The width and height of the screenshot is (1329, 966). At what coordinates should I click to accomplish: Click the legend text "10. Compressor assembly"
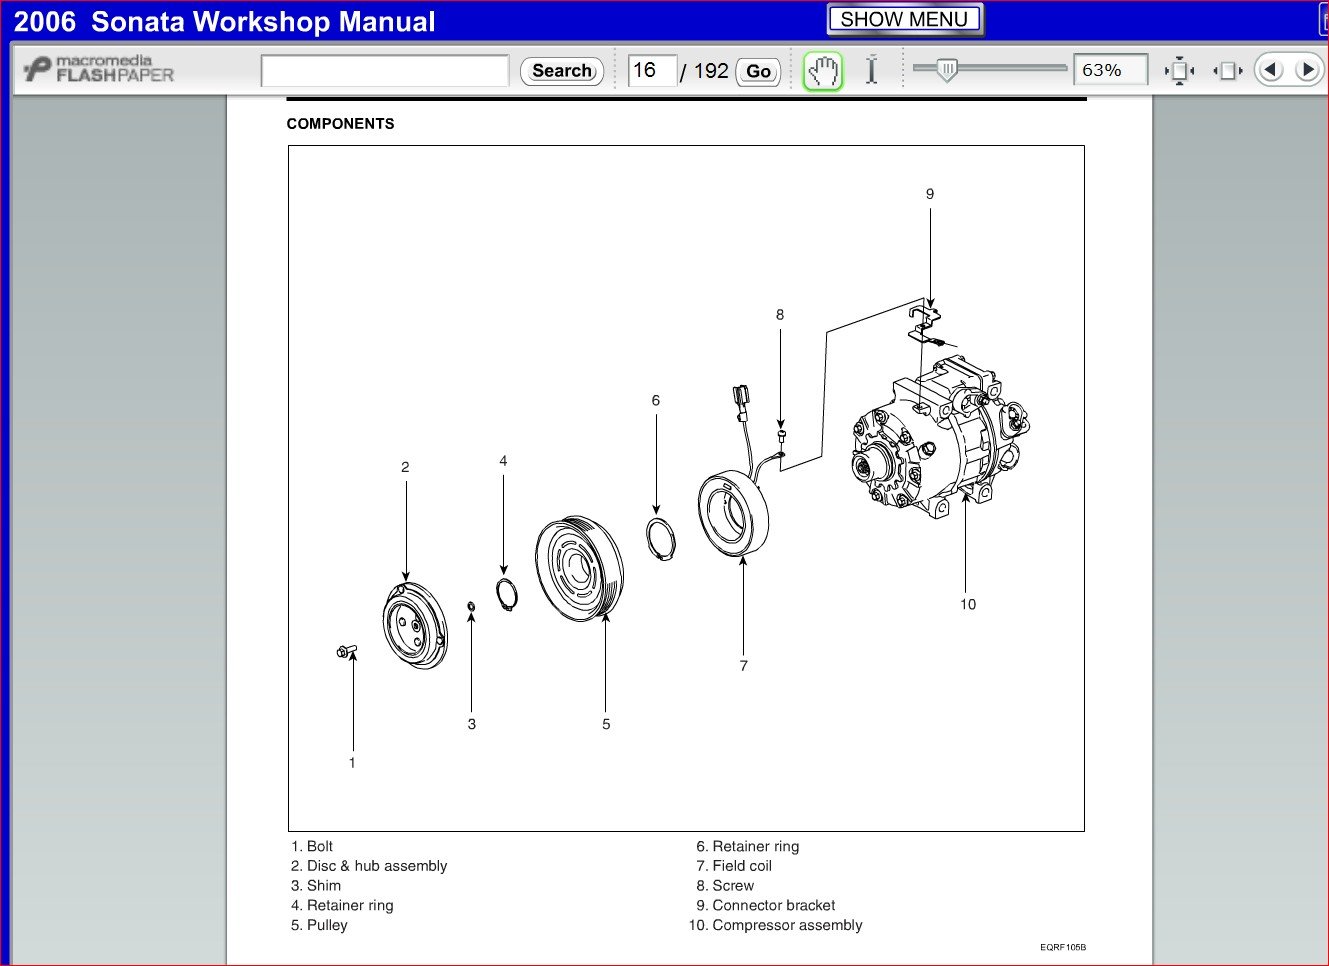(x=775, y=925)
